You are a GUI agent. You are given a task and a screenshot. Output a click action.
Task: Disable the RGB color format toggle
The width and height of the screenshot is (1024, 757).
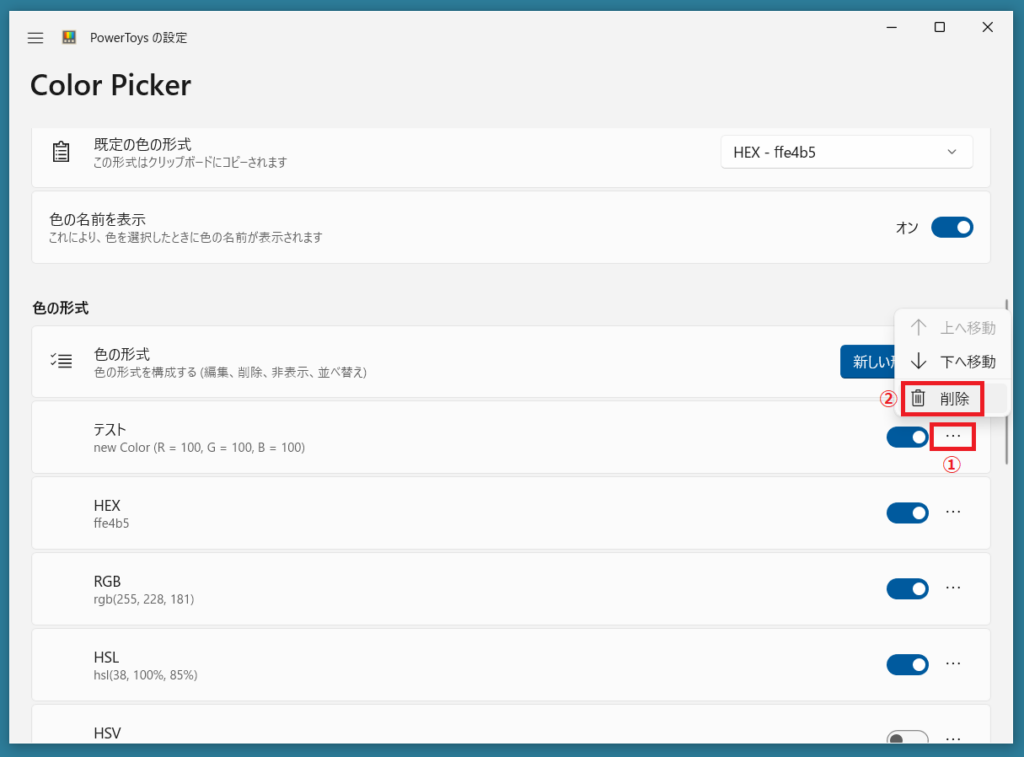point(907,588)
